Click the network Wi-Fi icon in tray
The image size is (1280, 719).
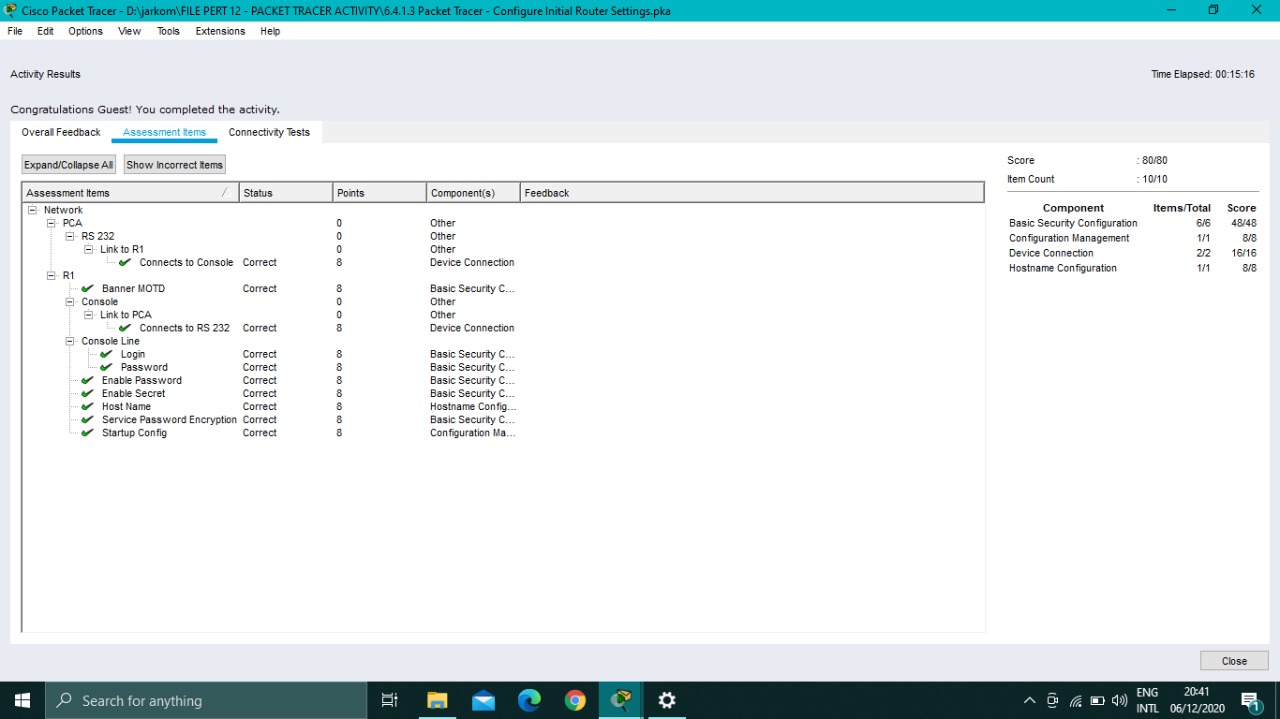(x=1075, y=700)
